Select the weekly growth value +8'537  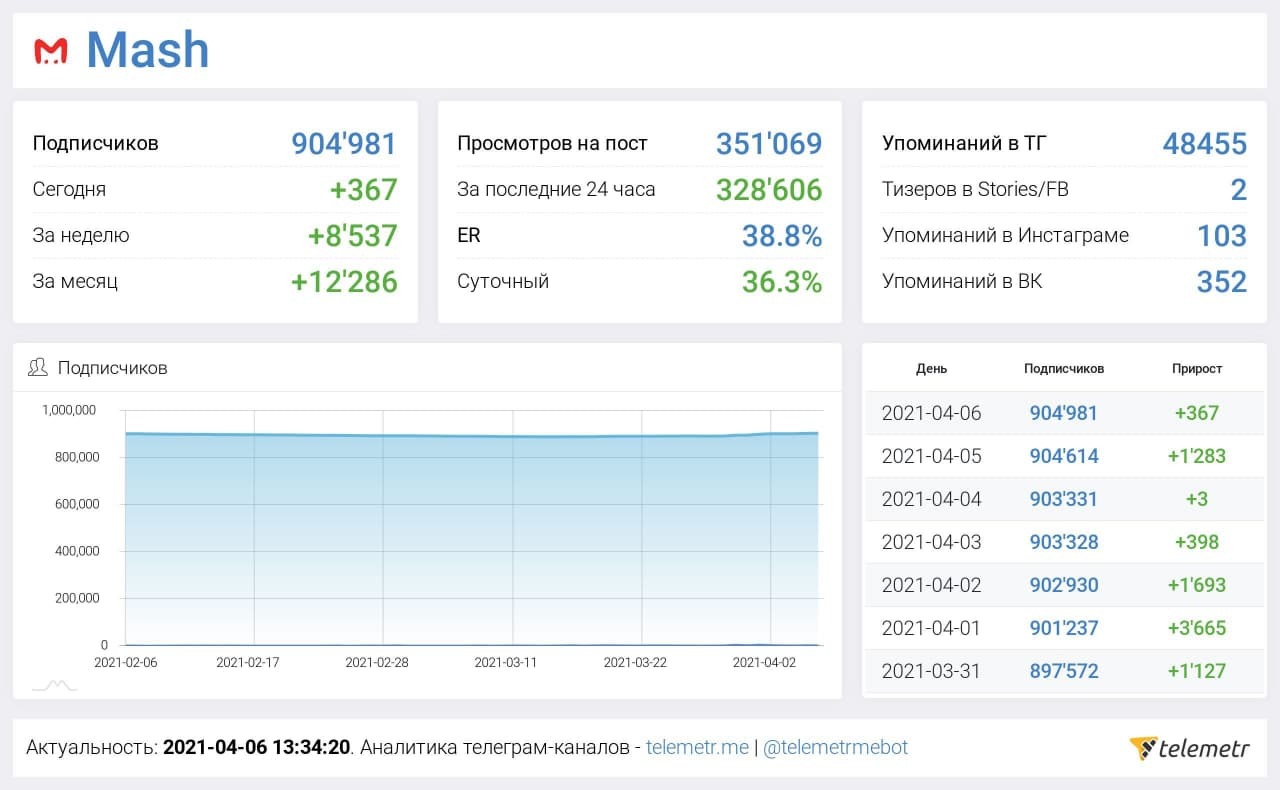tap(353, 236)
